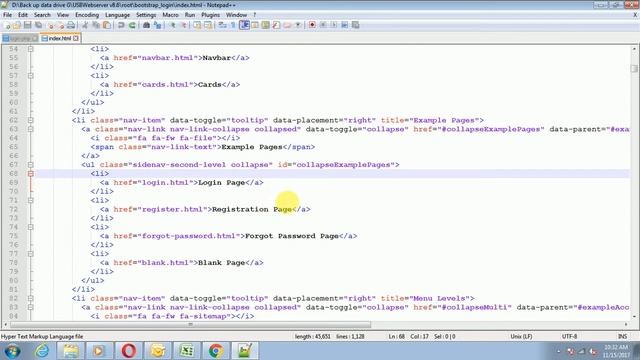Toggle the Function List panel icon
Image resolution: width=640 pixels, height=360 pixels.
276,25
